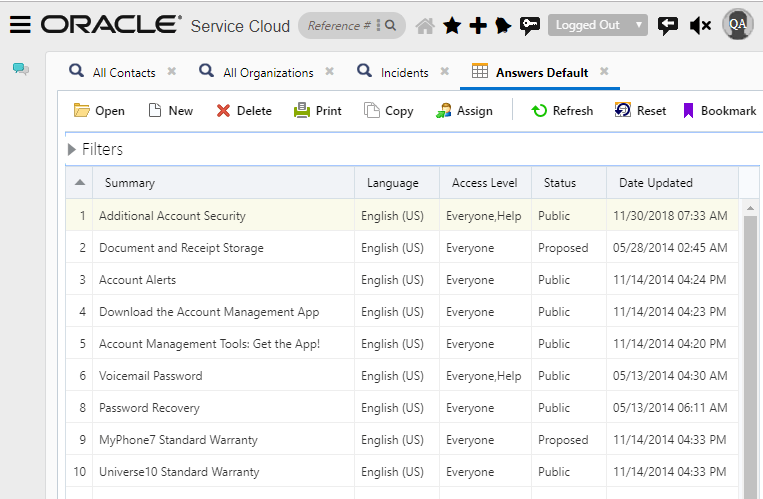This screenshot has height=499, width=763.
Task: Select 'Download the Account Management App' row
Action: click(402, 312)
